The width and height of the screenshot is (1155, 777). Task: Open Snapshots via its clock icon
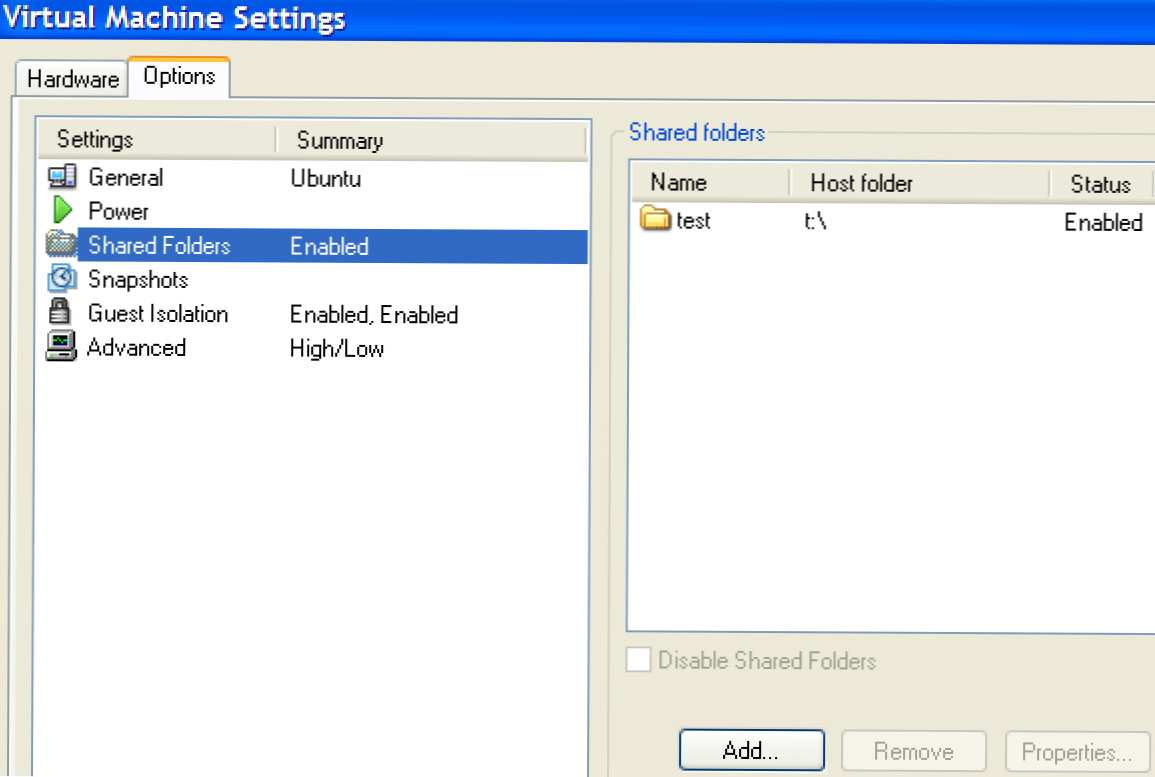click(62, 279)
